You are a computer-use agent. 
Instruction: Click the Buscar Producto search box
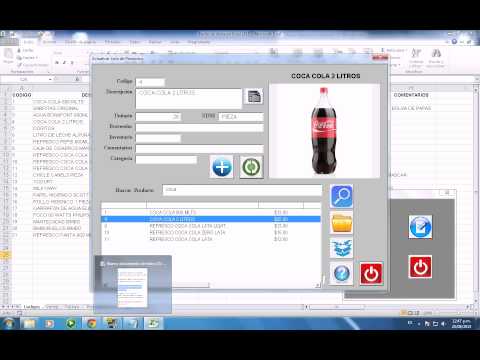pos(242,190)
